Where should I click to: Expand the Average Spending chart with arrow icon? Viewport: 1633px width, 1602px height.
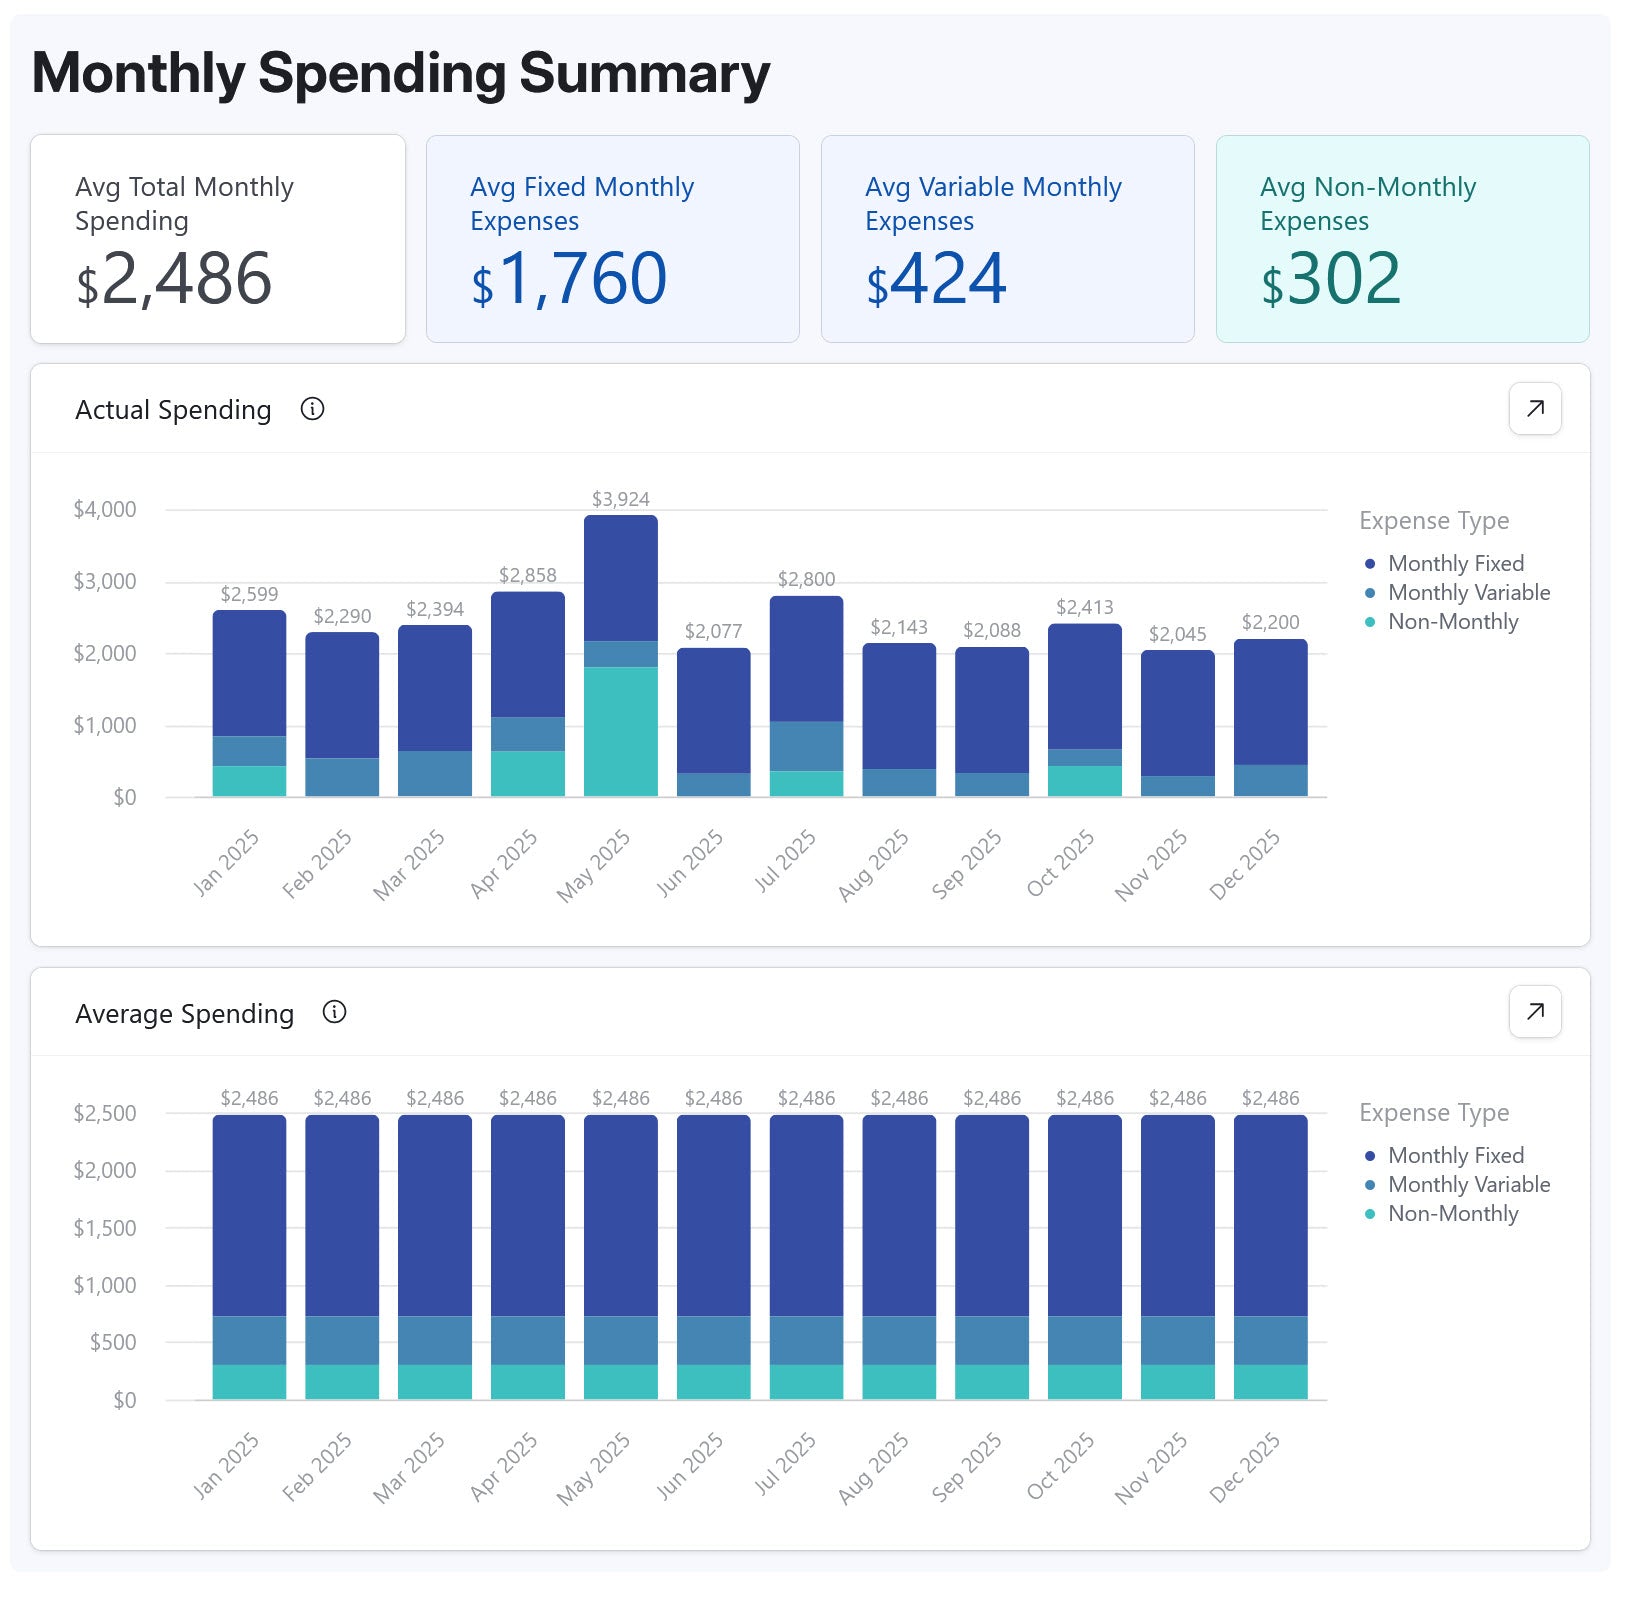click(1534, 1011)
